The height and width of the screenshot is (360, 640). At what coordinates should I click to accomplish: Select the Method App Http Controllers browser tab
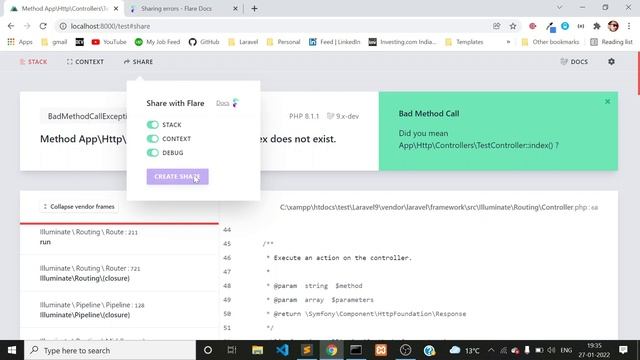pyautogui.click(x=63, y=8)
